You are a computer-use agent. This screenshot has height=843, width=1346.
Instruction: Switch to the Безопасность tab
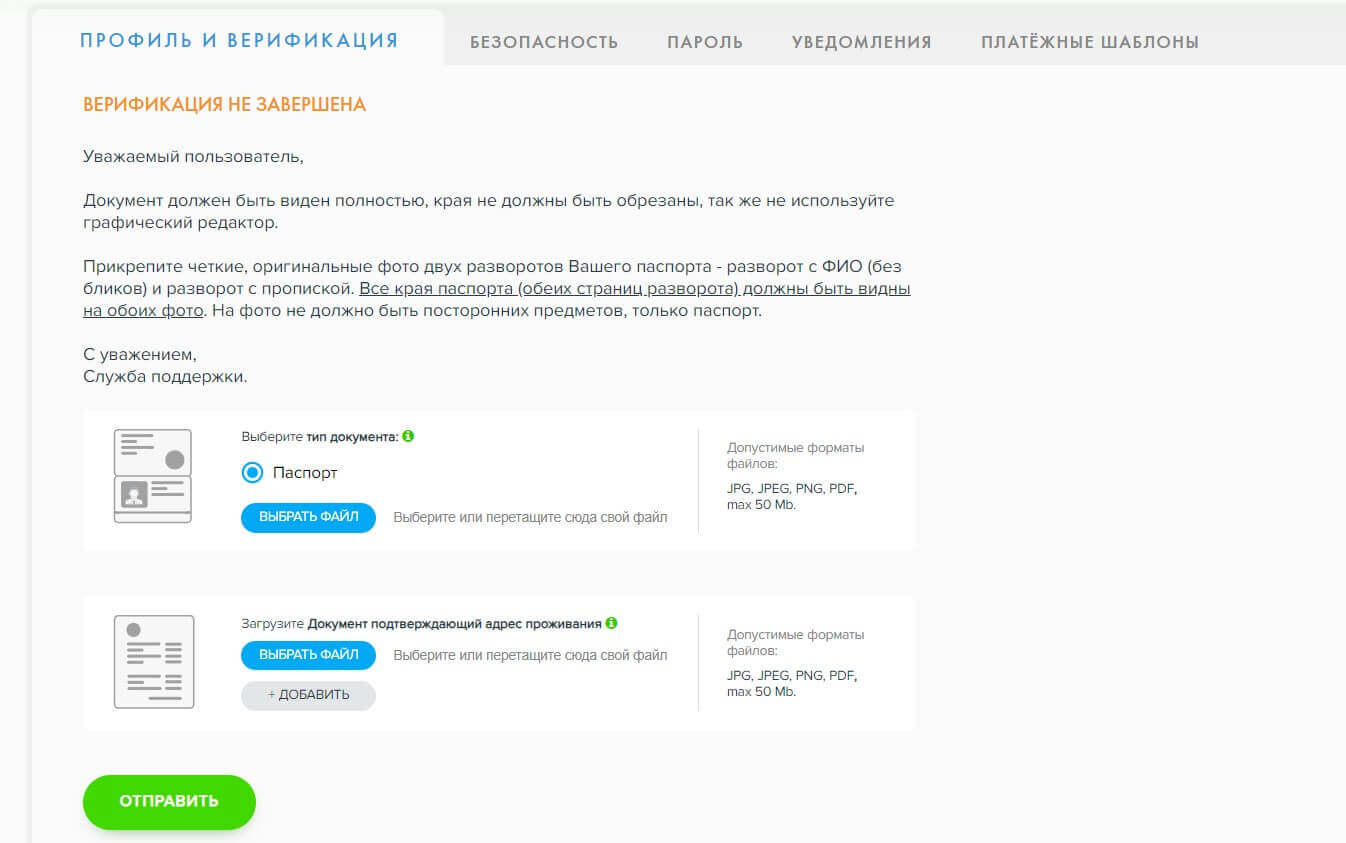[544, 42]
